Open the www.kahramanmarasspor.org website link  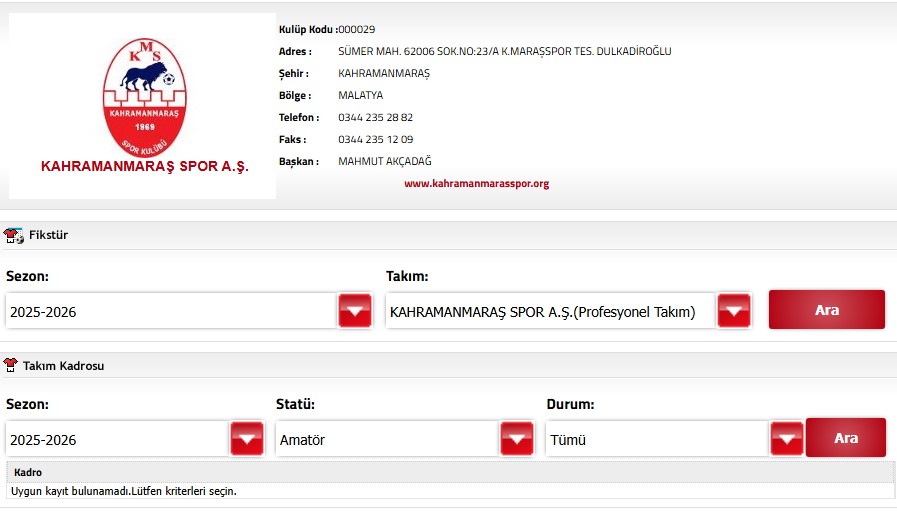[477, 184]
